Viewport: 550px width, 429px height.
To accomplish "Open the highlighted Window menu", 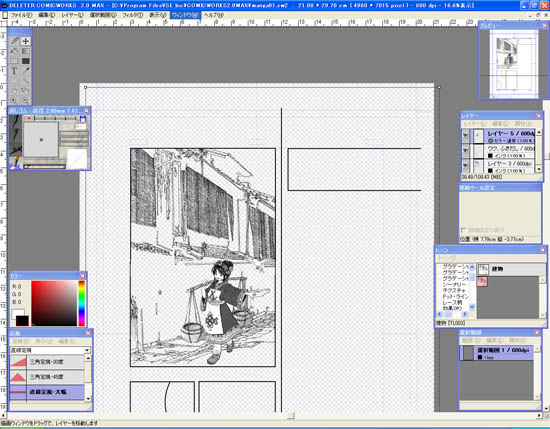I will pyautogui.click(x=185, y=15).
